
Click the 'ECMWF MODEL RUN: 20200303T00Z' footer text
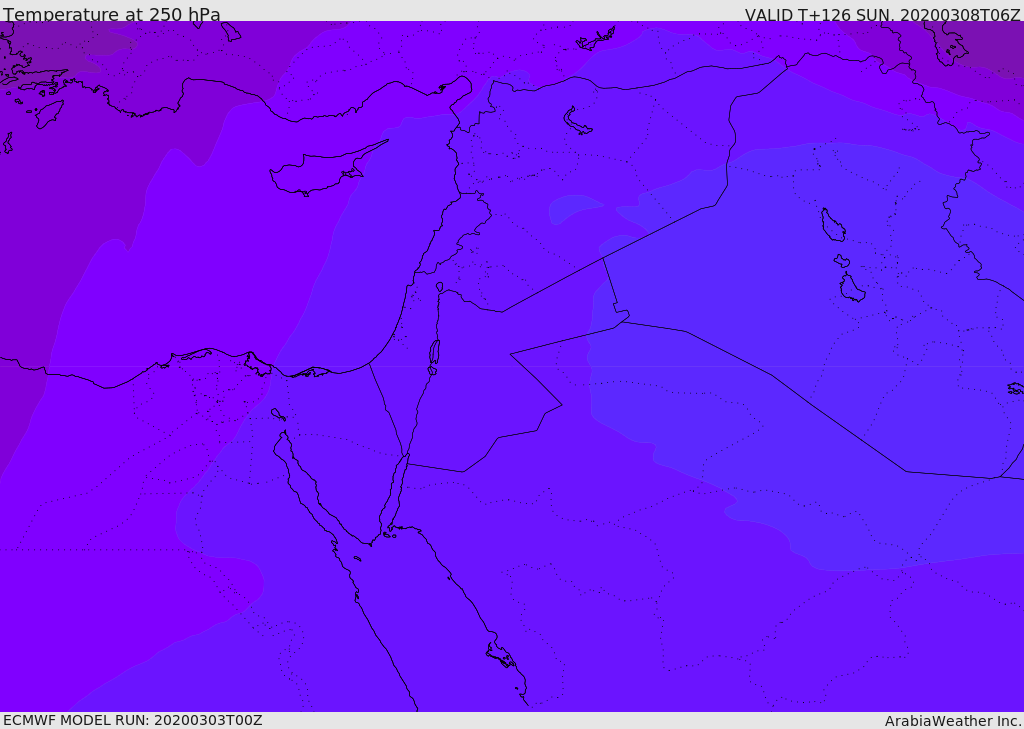click(x=133, y=721)
